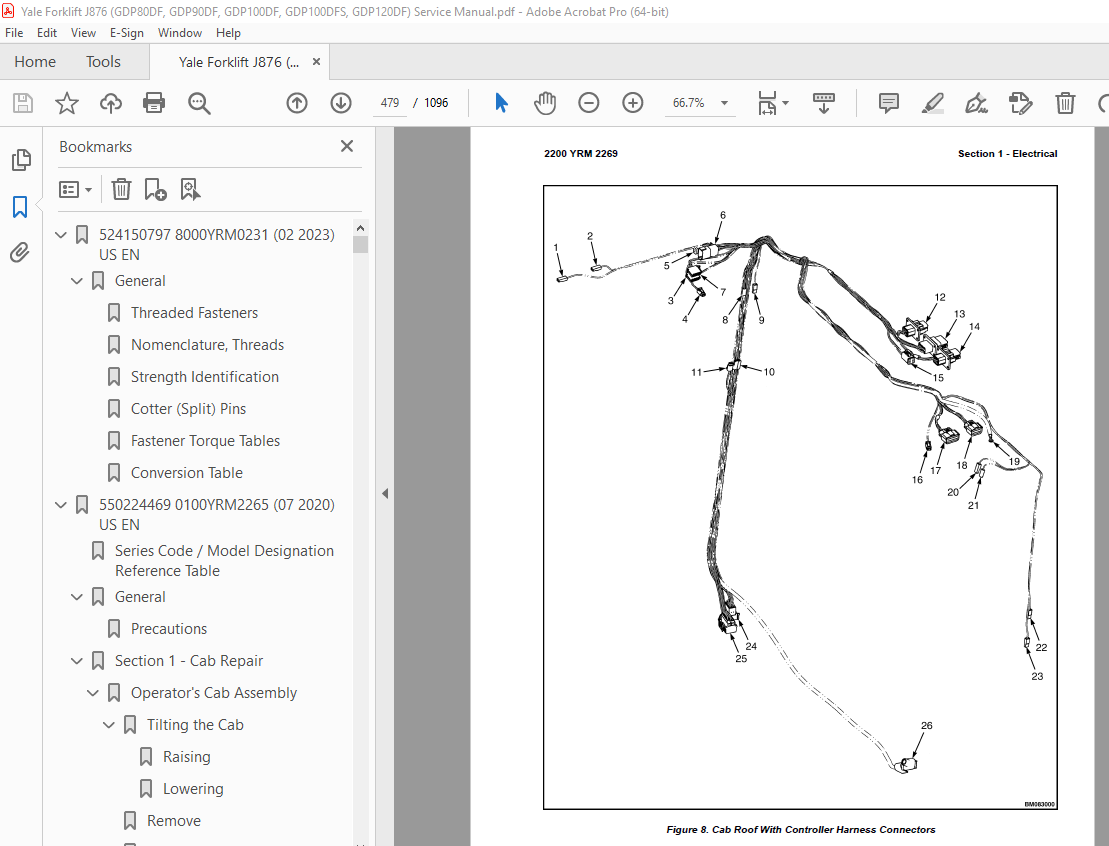The width and height of the screenshot is (1109, 846).
Task: Open the Fastener Torque Tables bookmark
Action: point(205,441)
